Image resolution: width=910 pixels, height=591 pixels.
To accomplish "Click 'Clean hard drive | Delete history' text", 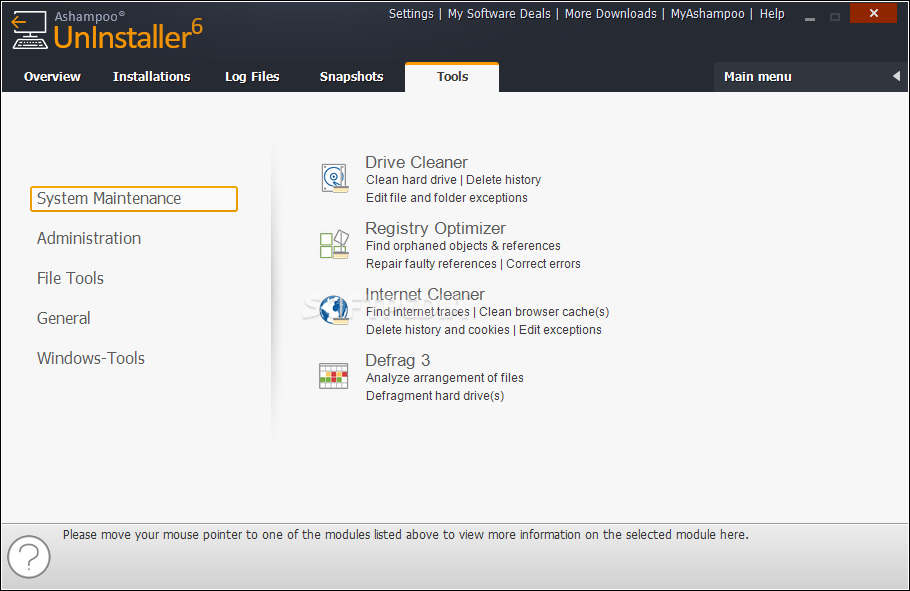I will point(453,180).
